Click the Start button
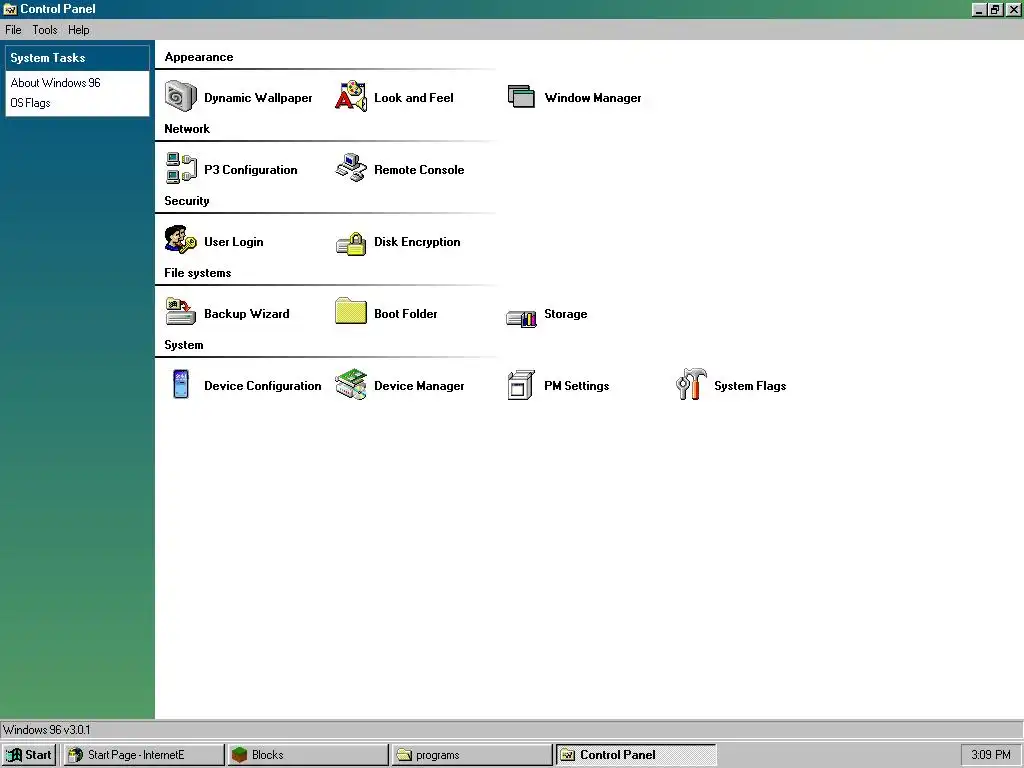This screenshot has width=1024, height=768. coord(29,755)
